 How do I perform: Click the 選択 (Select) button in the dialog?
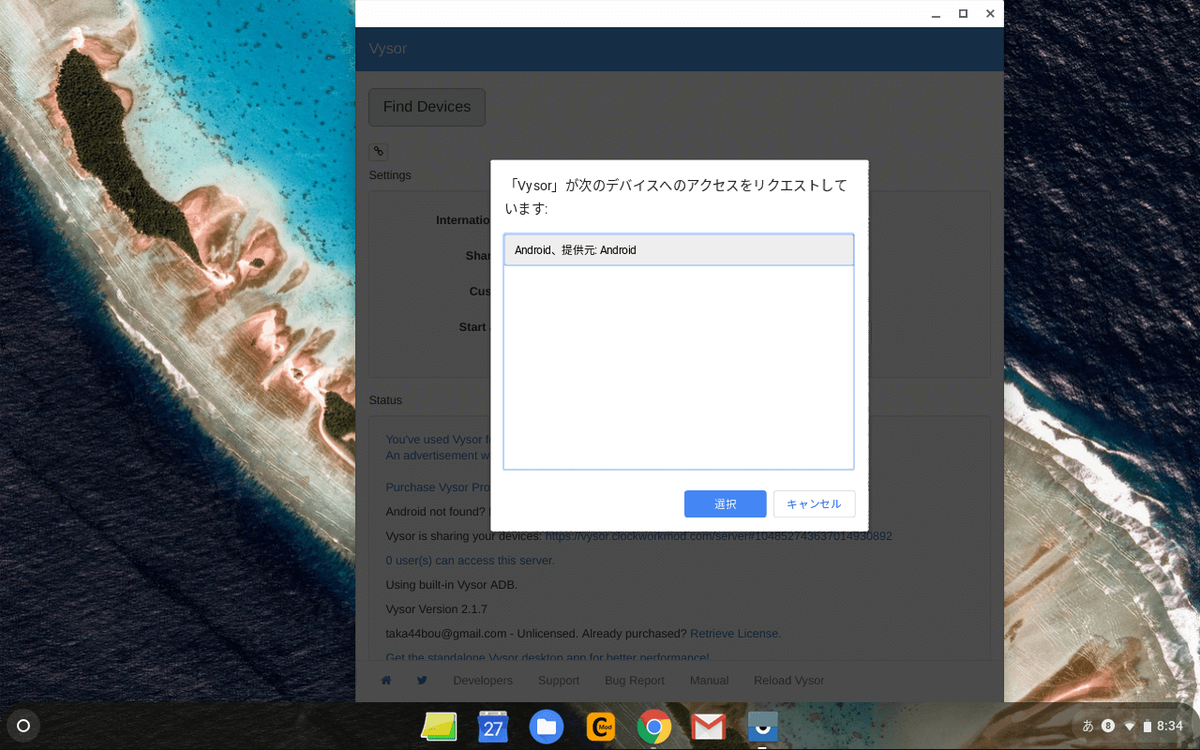click(725, 504)
